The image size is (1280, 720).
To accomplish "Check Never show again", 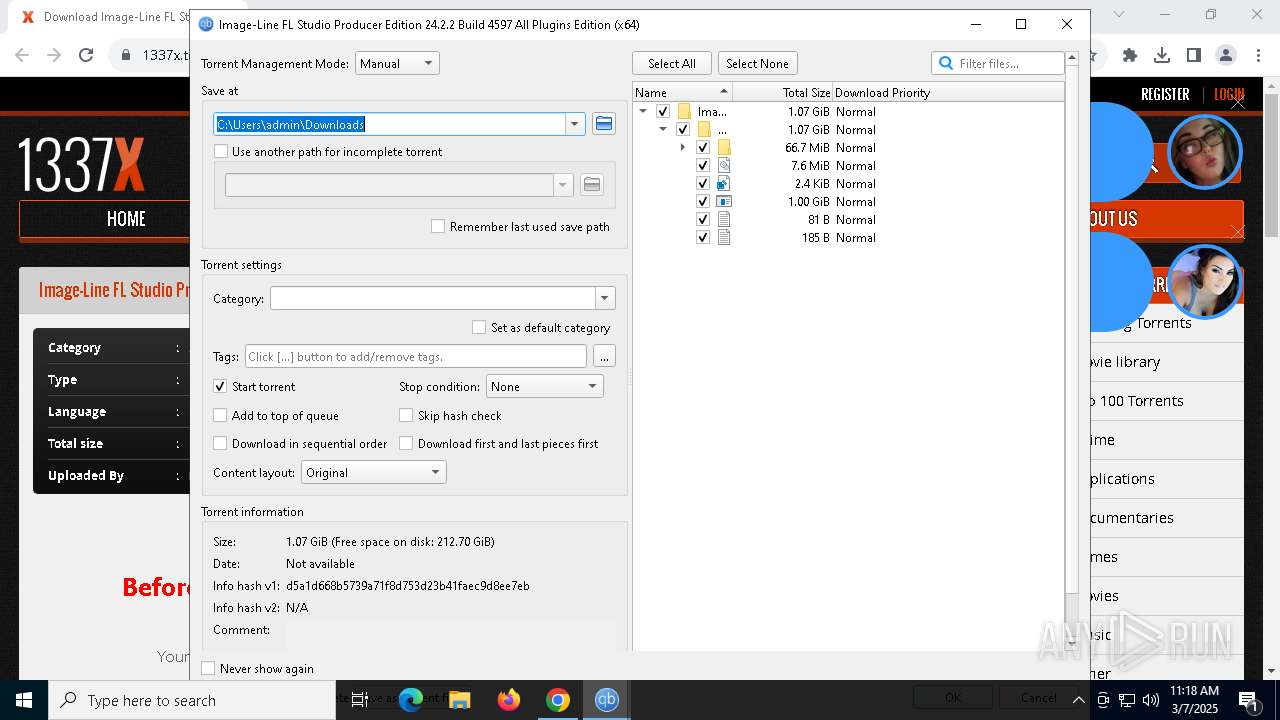I will pos(208,669).
